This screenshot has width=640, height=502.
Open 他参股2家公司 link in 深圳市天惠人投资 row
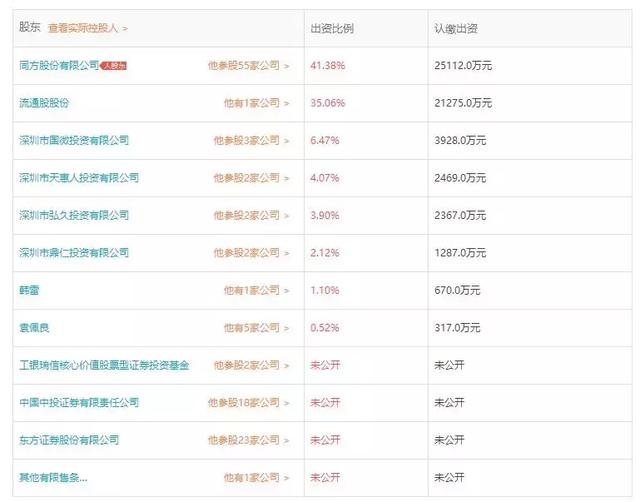coord(251,178)
